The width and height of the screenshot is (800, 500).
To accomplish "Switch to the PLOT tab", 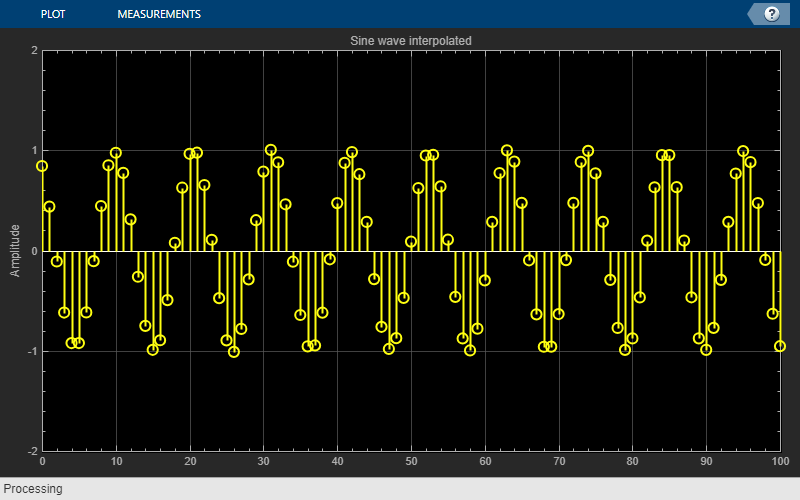I will (53, 14).
